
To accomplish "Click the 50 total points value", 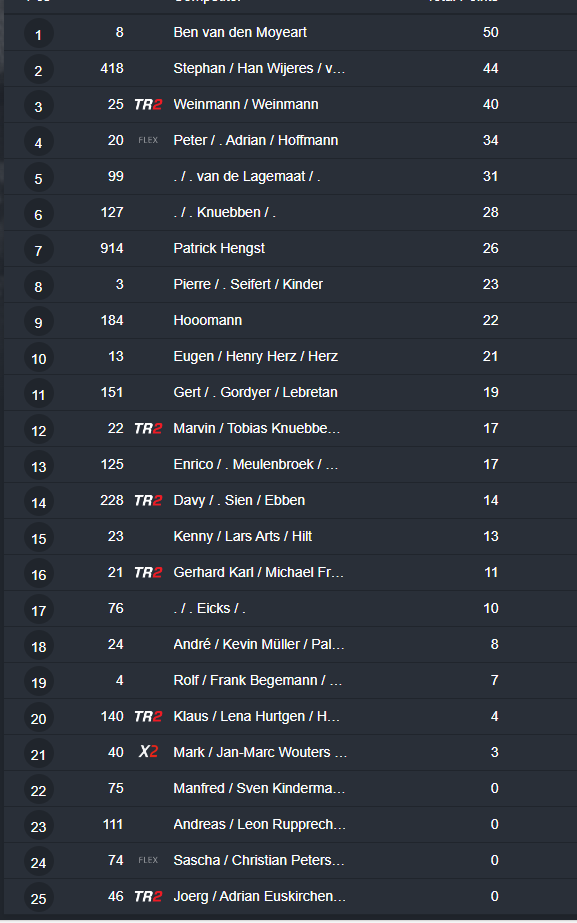I will click(x=490, y=32).
